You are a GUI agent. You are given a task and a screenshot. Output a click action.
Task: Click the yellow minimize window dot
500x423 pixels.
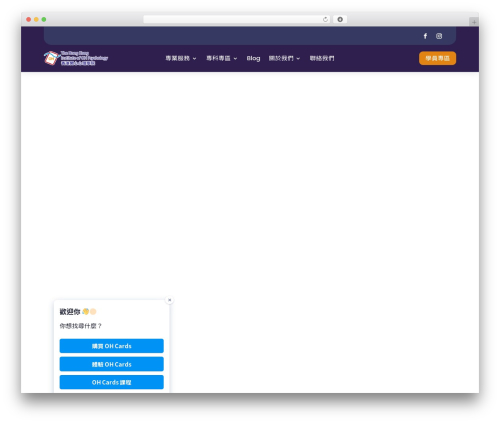pyautogui.click(x=36, y=19)
